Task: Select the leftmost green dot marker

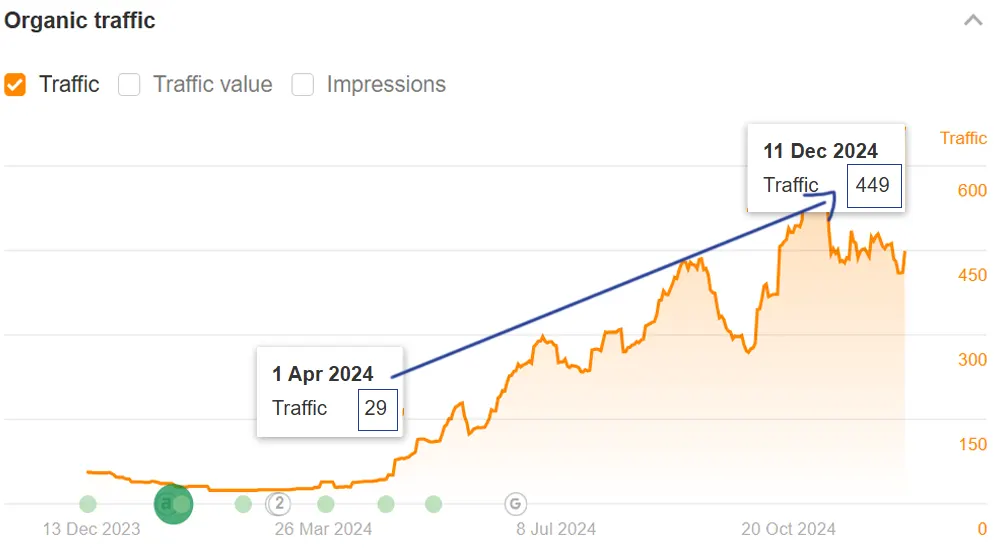Action: (x=88, y=503)
